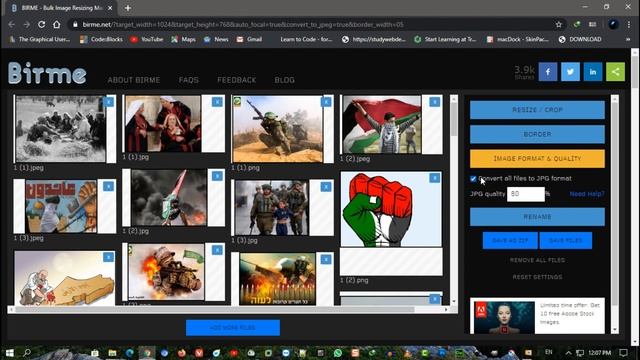
Task: Open the FAQs page
Action: [189, 80]
